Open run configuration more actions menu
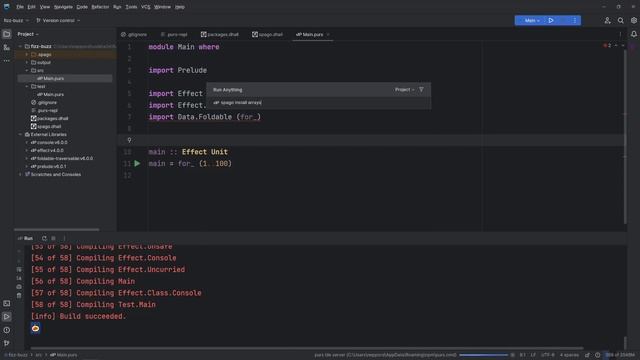 575,20
